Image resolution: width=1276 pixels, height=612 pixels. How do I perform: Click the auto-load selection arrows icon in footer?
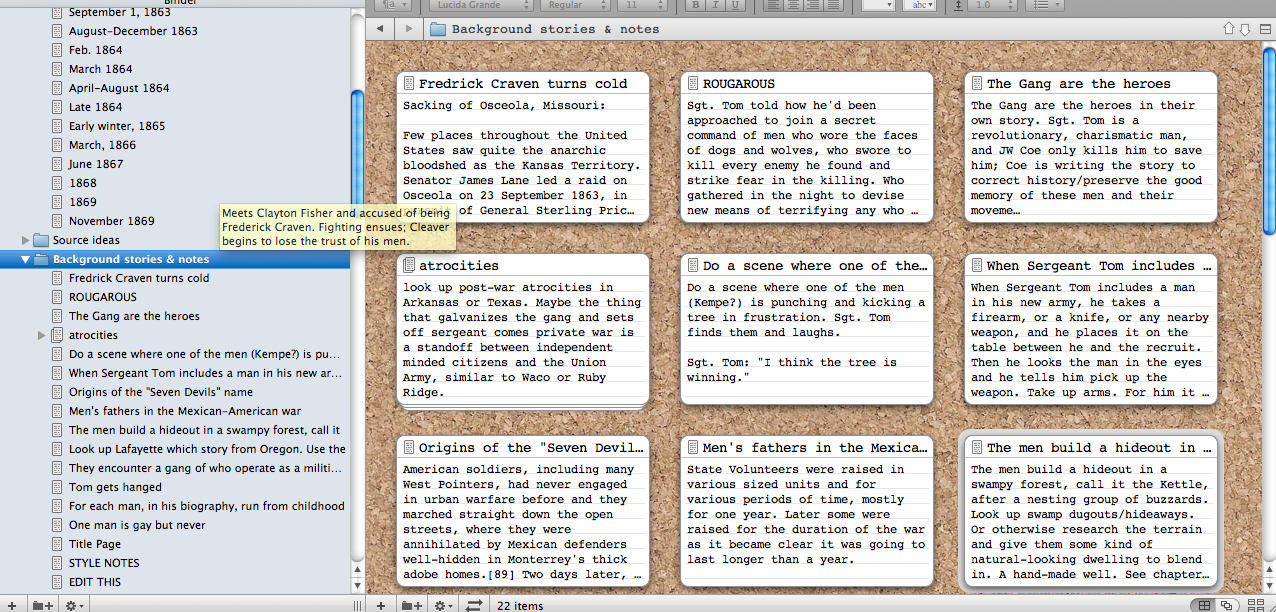click(474, 605)
